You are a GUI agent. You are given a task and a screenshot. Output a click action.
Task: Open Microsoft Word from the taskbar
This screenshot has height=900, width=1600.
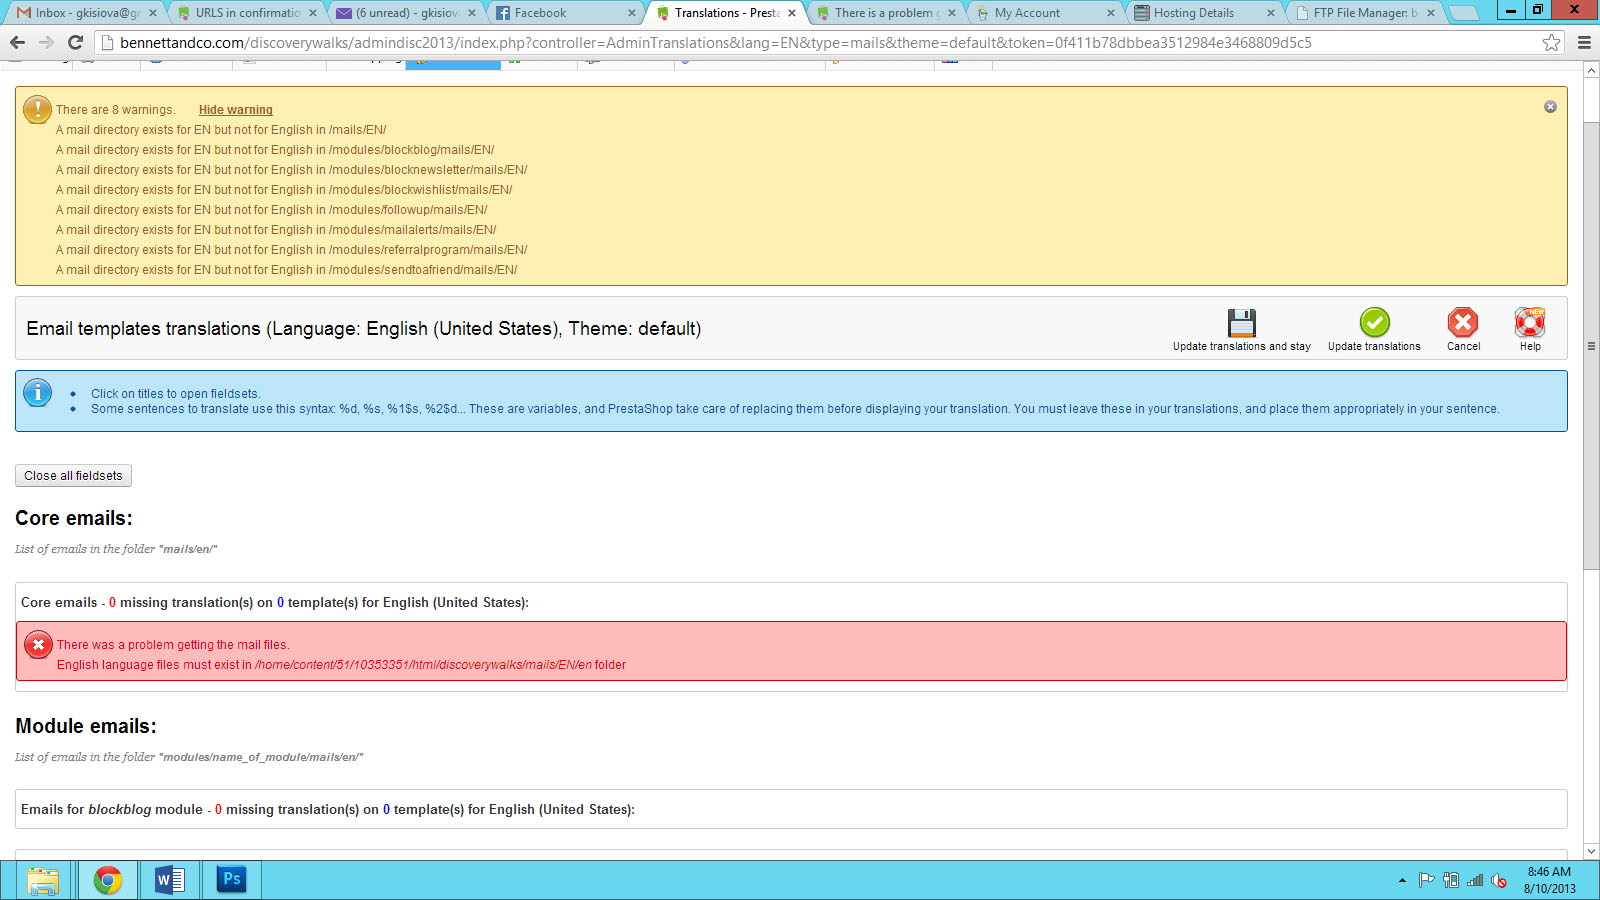170,880
